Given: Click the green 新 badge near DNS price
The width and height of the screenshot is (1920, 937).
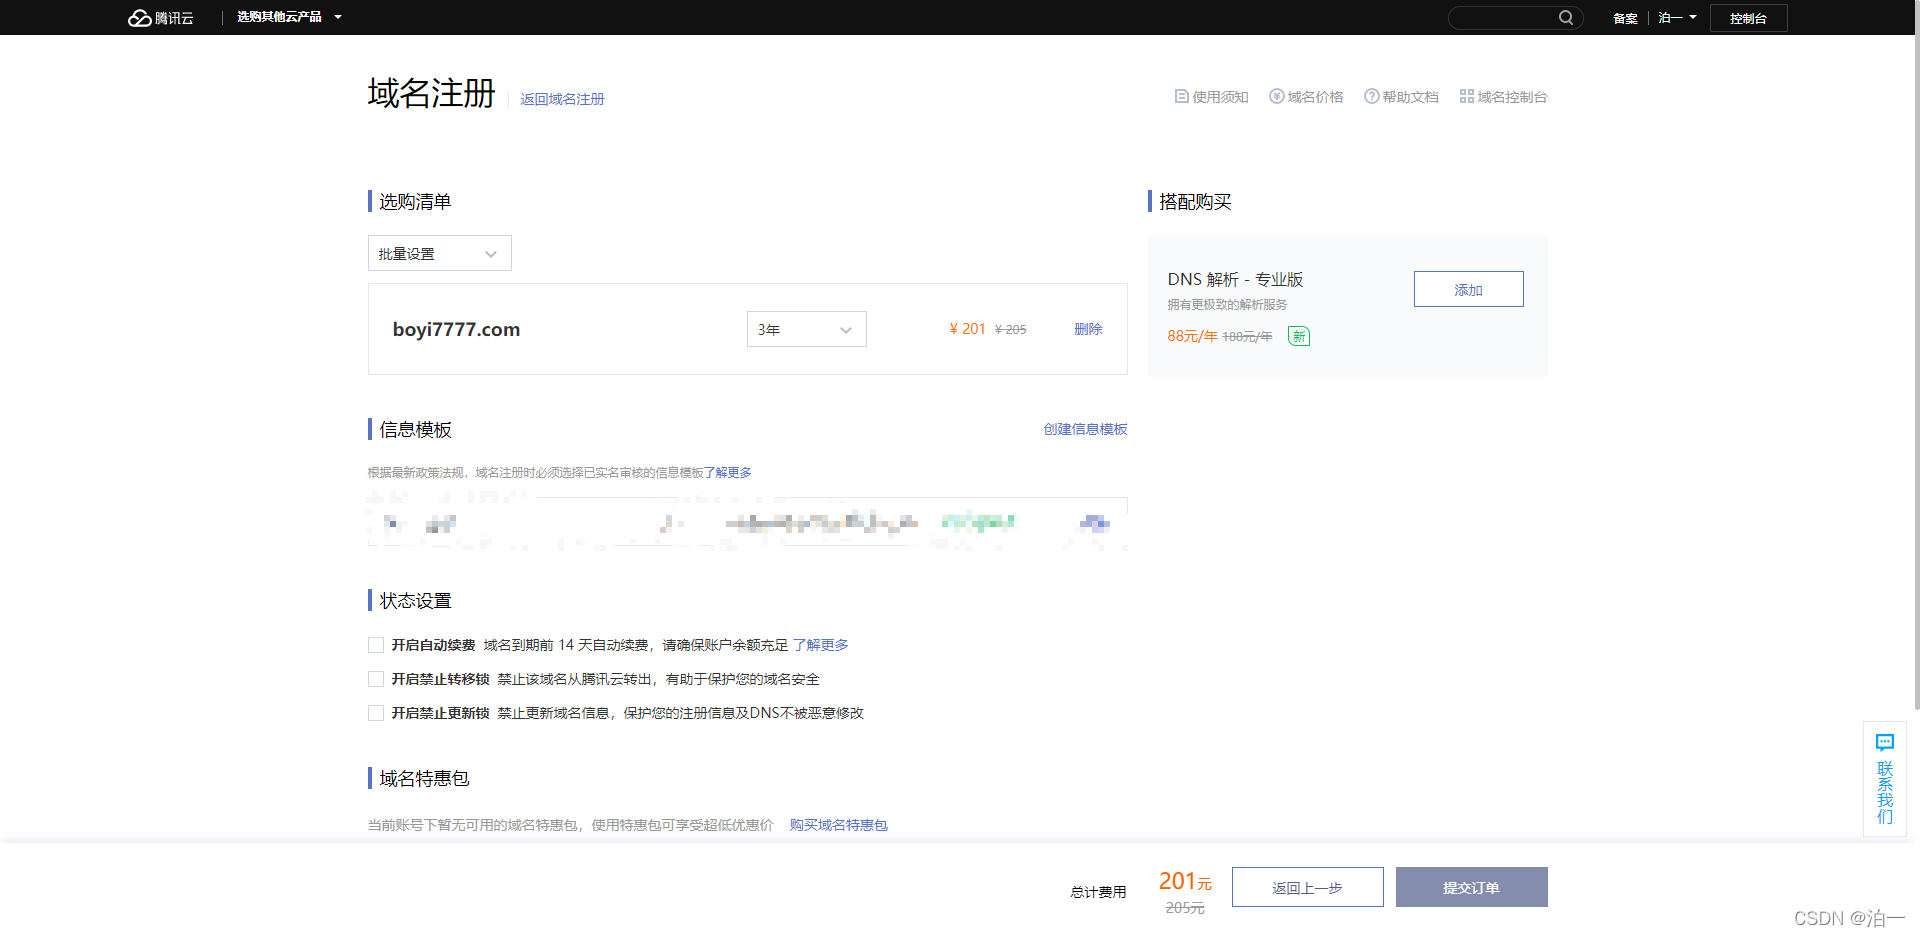Looking at the screenshot, I should tap(1298, 336).
